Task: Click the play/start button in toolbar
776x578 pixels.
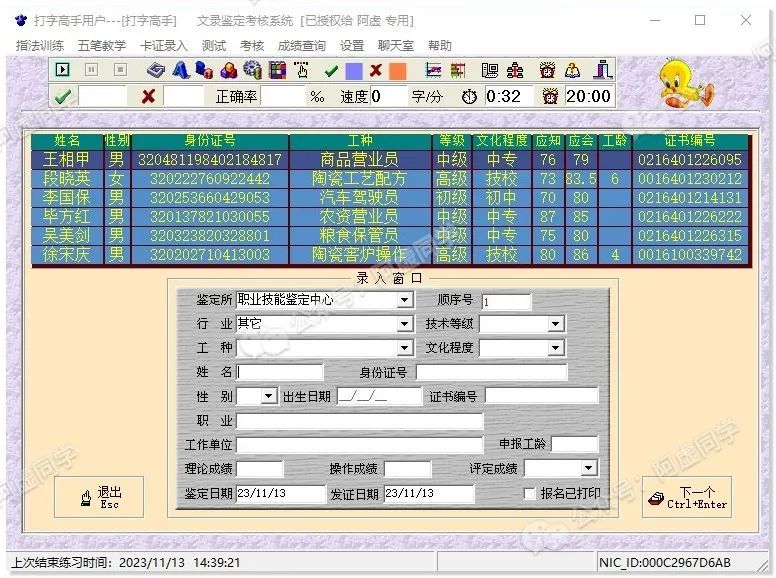Action: (x=62, y=69)
